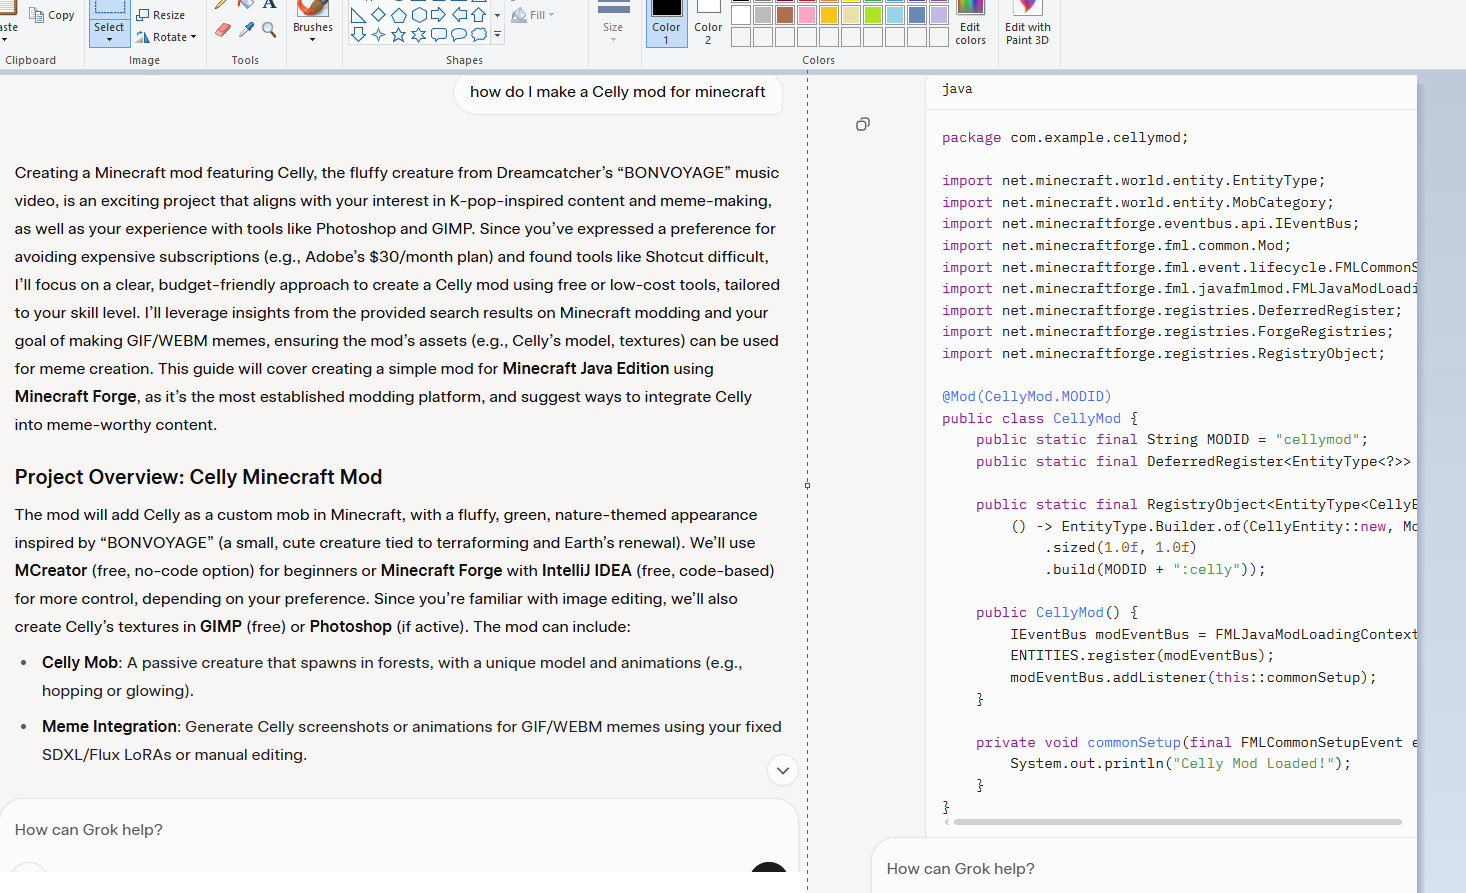This screenshot has height=893, width=1466.
Task: Open the Rotate dropdown
Action: pos(166,37)
